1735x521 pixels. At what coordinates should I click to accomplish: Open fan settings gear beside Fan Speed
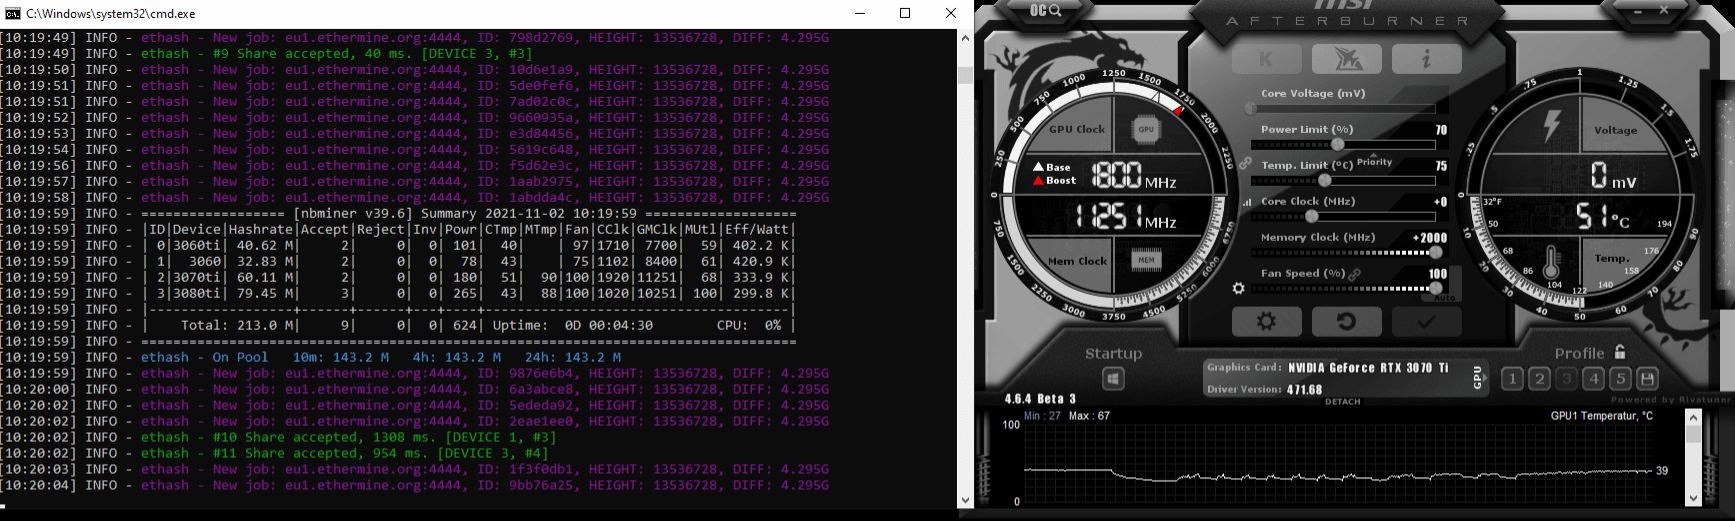[1238, 288]
